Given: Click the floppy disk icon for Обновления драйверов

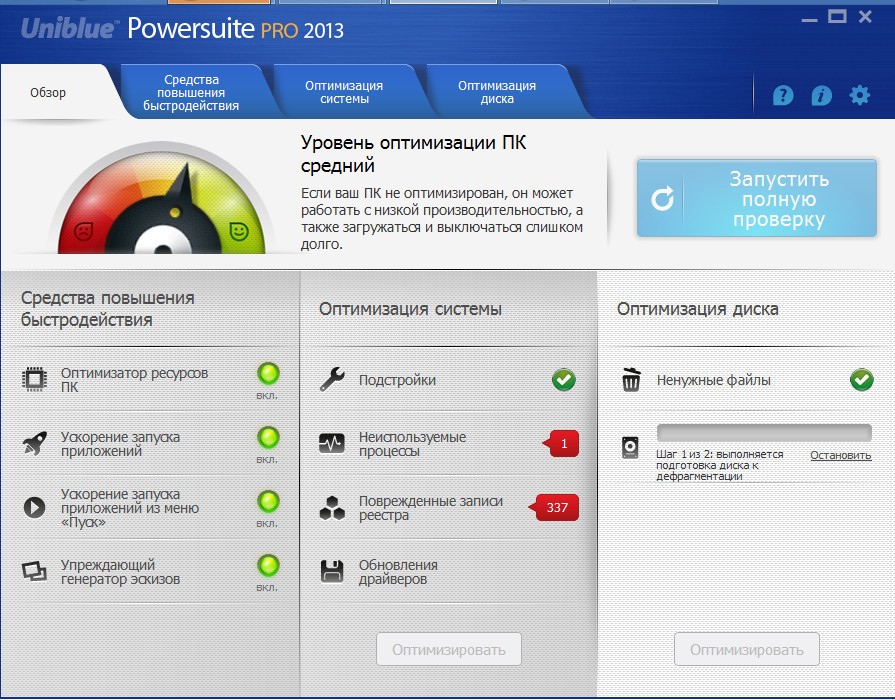Looking at the screenshot, I should click(332, 572).
